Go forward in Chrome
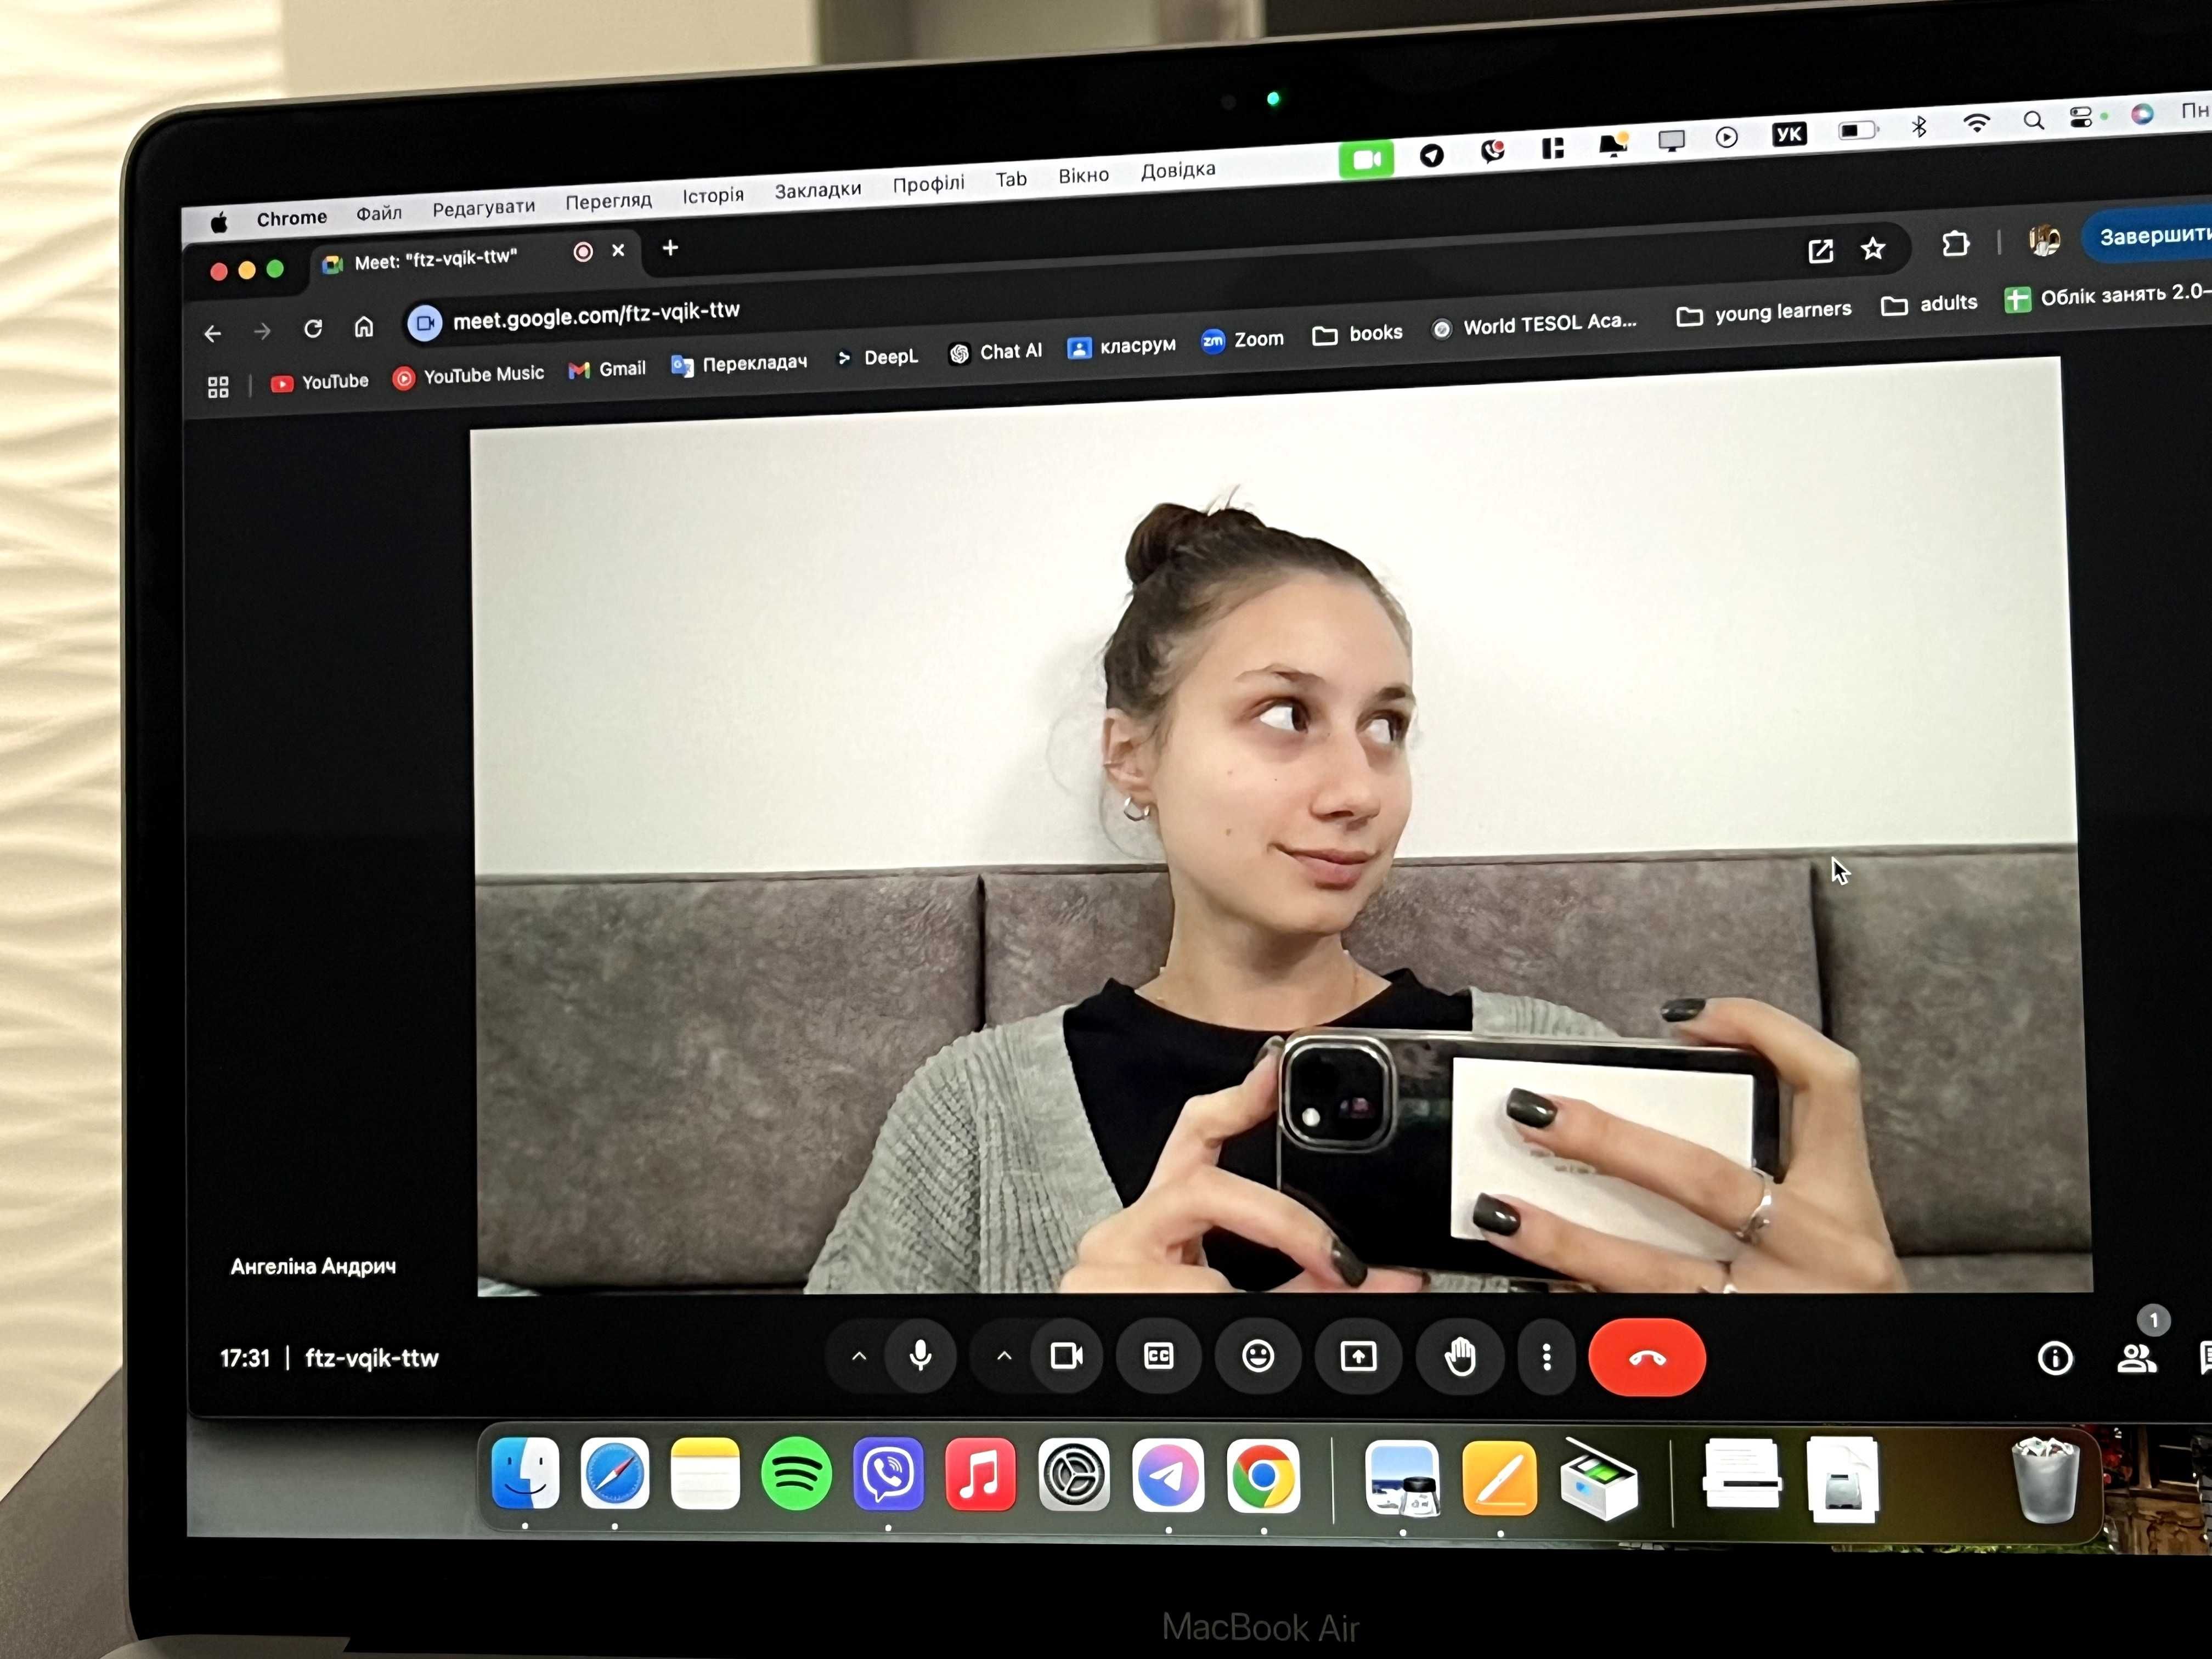Screen dimensions: 2212x1659 pyautogui.click(x=262, y=331)
